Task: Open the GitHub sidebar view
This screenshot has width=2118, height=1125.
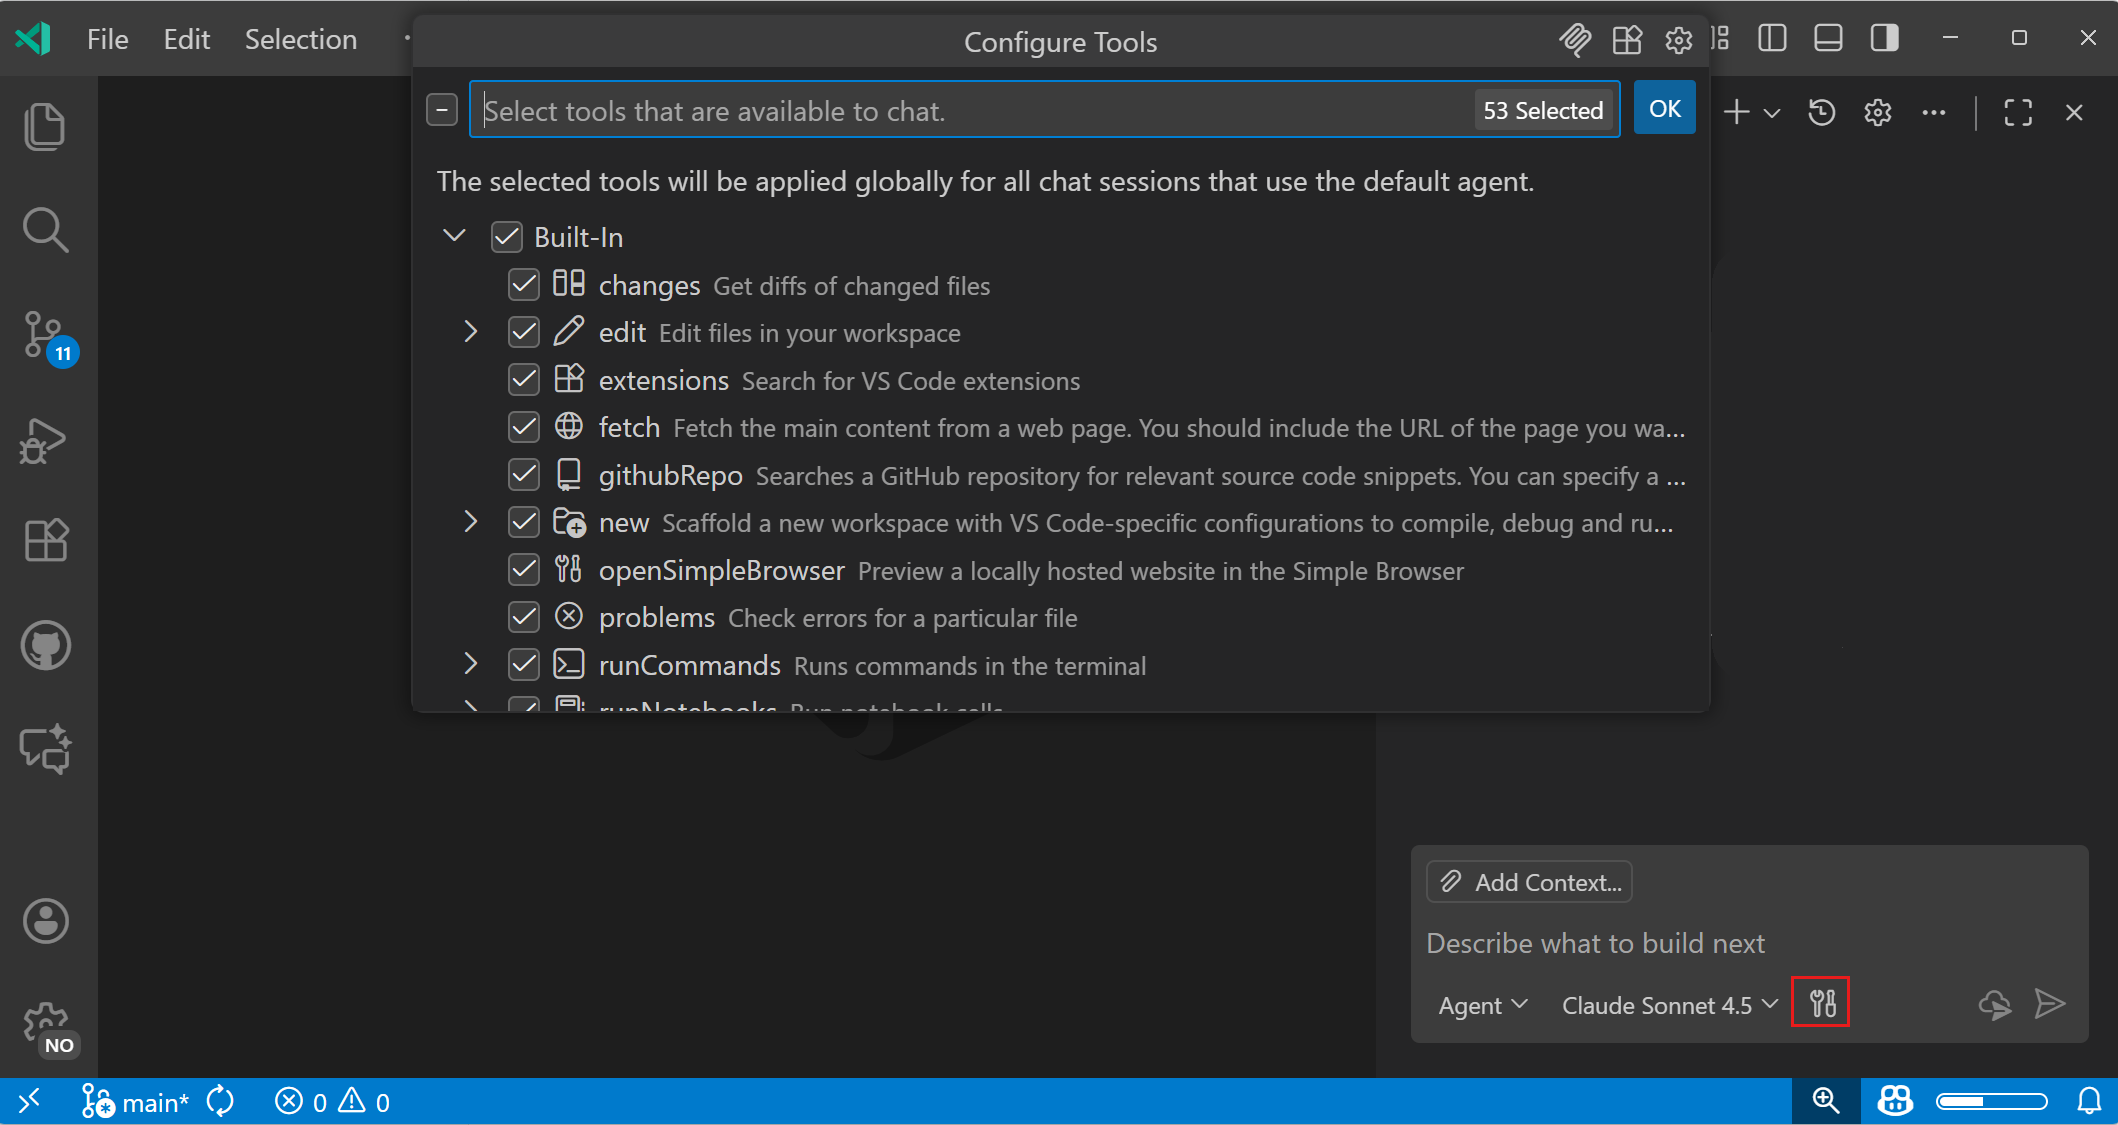Action: tap(45, 645)
